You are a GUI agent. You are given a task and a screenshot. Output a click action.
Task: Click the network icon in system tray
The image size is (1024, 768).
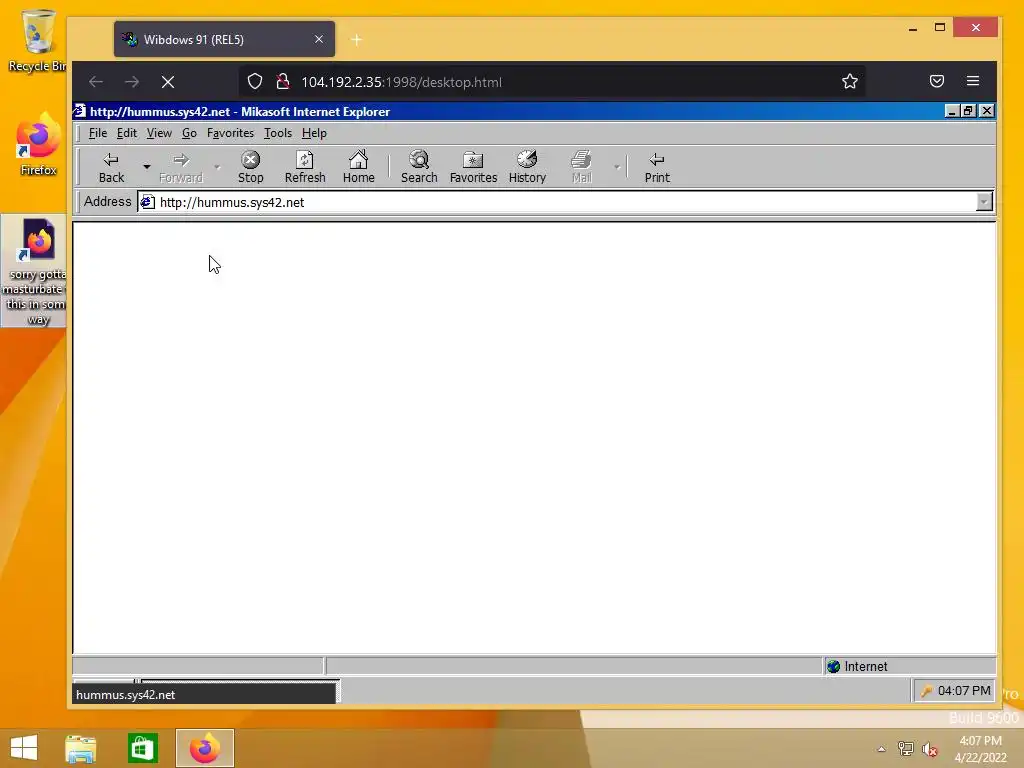click(906, 749)
